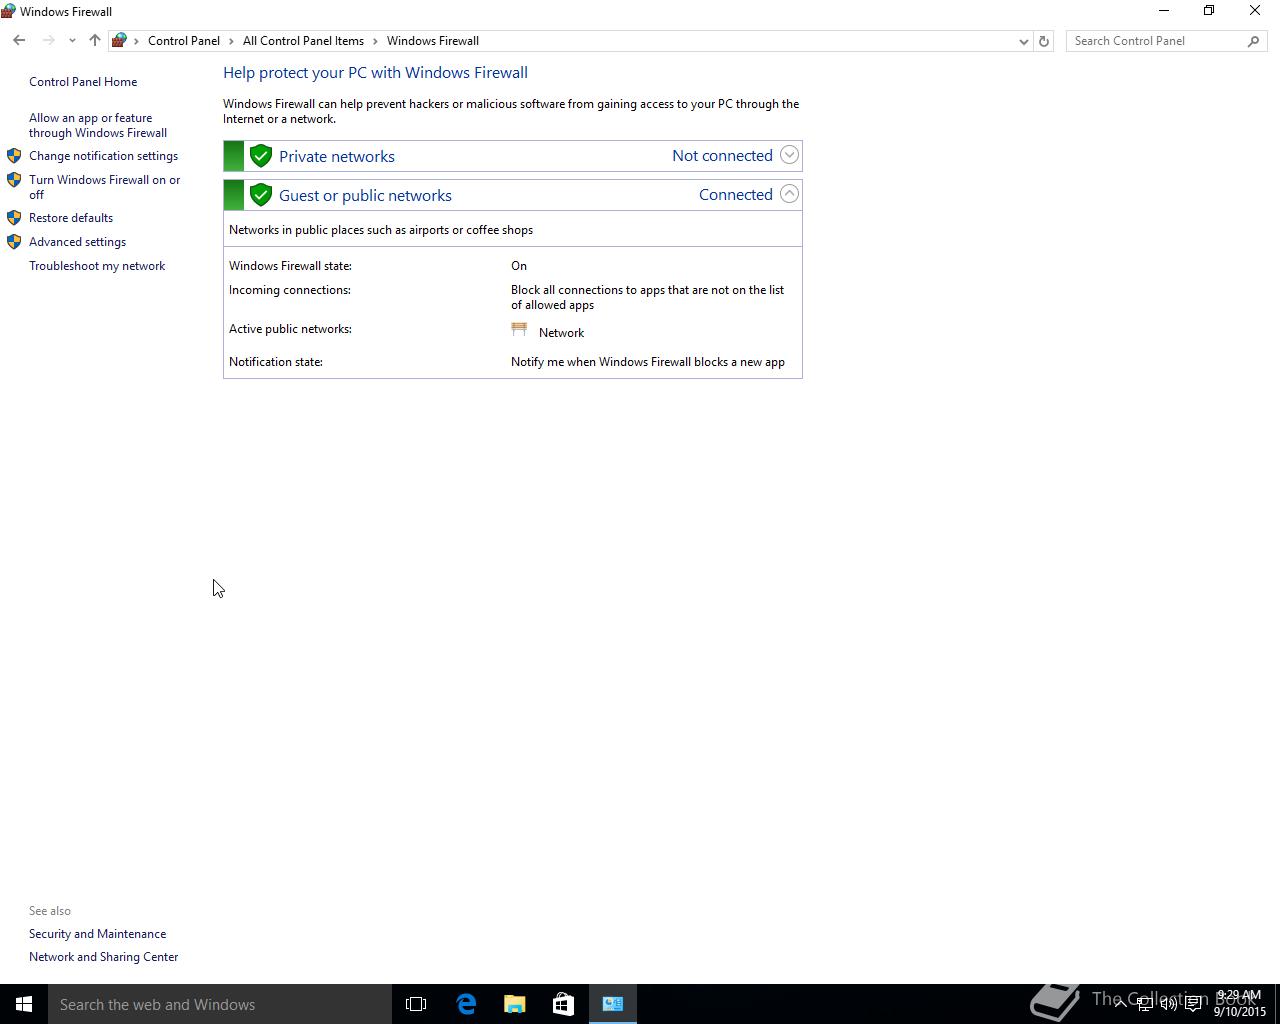Open the Windows Start menu
Screen dimensions: 1280x1024
tap(24, 1004)
